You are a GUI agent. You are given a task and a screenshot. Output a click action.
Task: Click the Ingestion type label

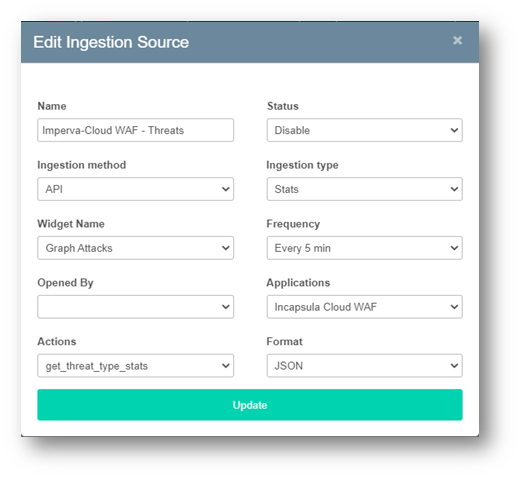[x=302, y=165]
